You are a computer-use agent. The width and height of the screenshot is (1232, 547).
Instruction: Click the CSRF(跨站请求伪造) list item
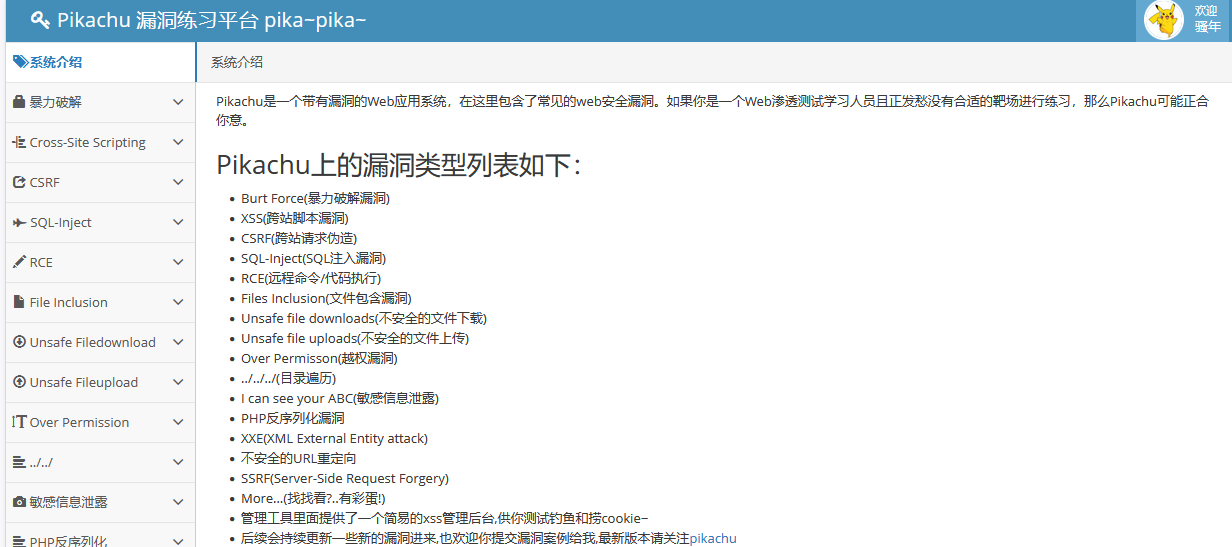(x=299, y=238)
